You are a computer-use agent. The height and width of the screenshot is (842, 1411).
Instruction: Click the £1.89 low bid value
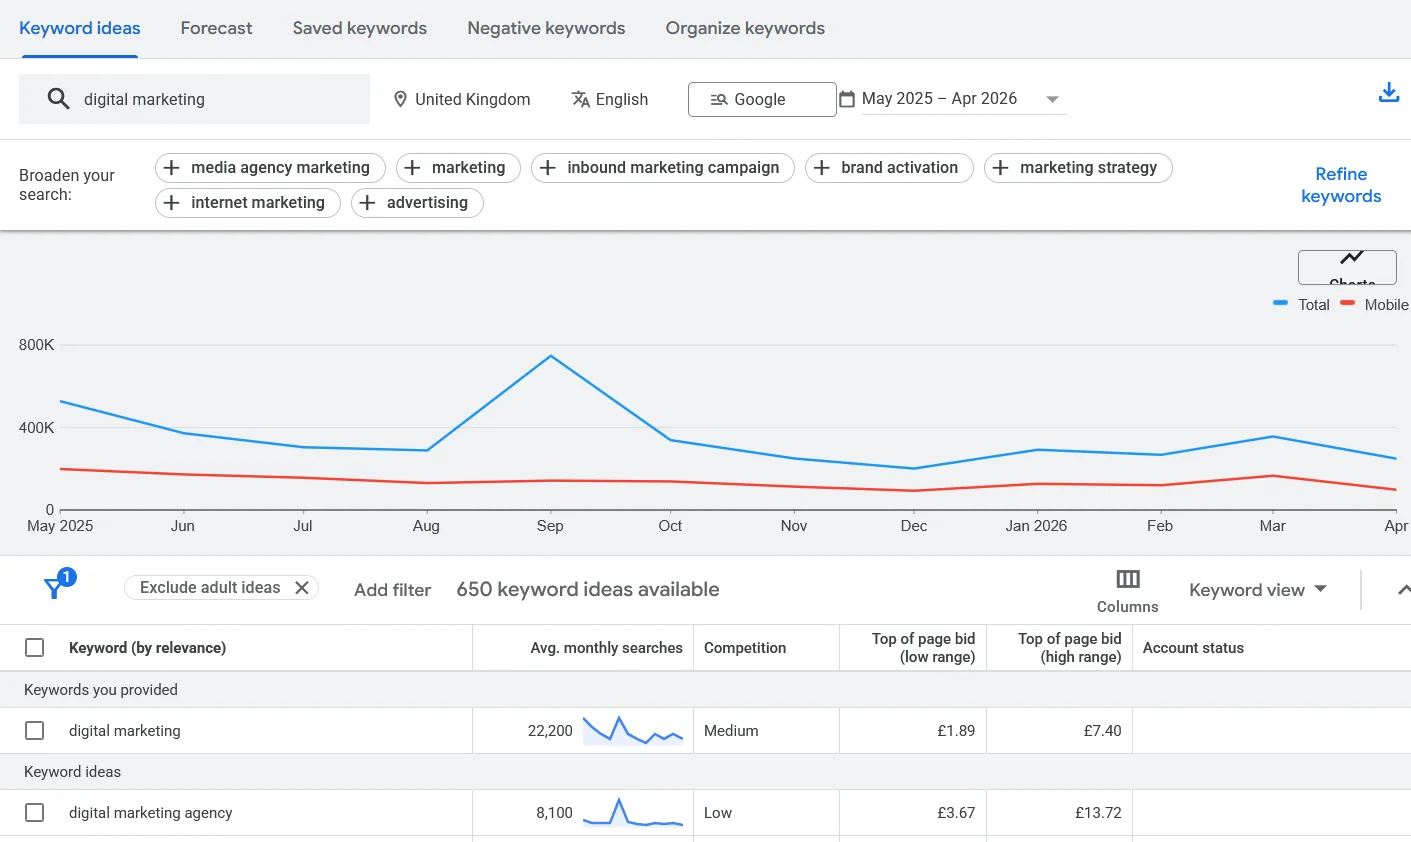point(956,731)
